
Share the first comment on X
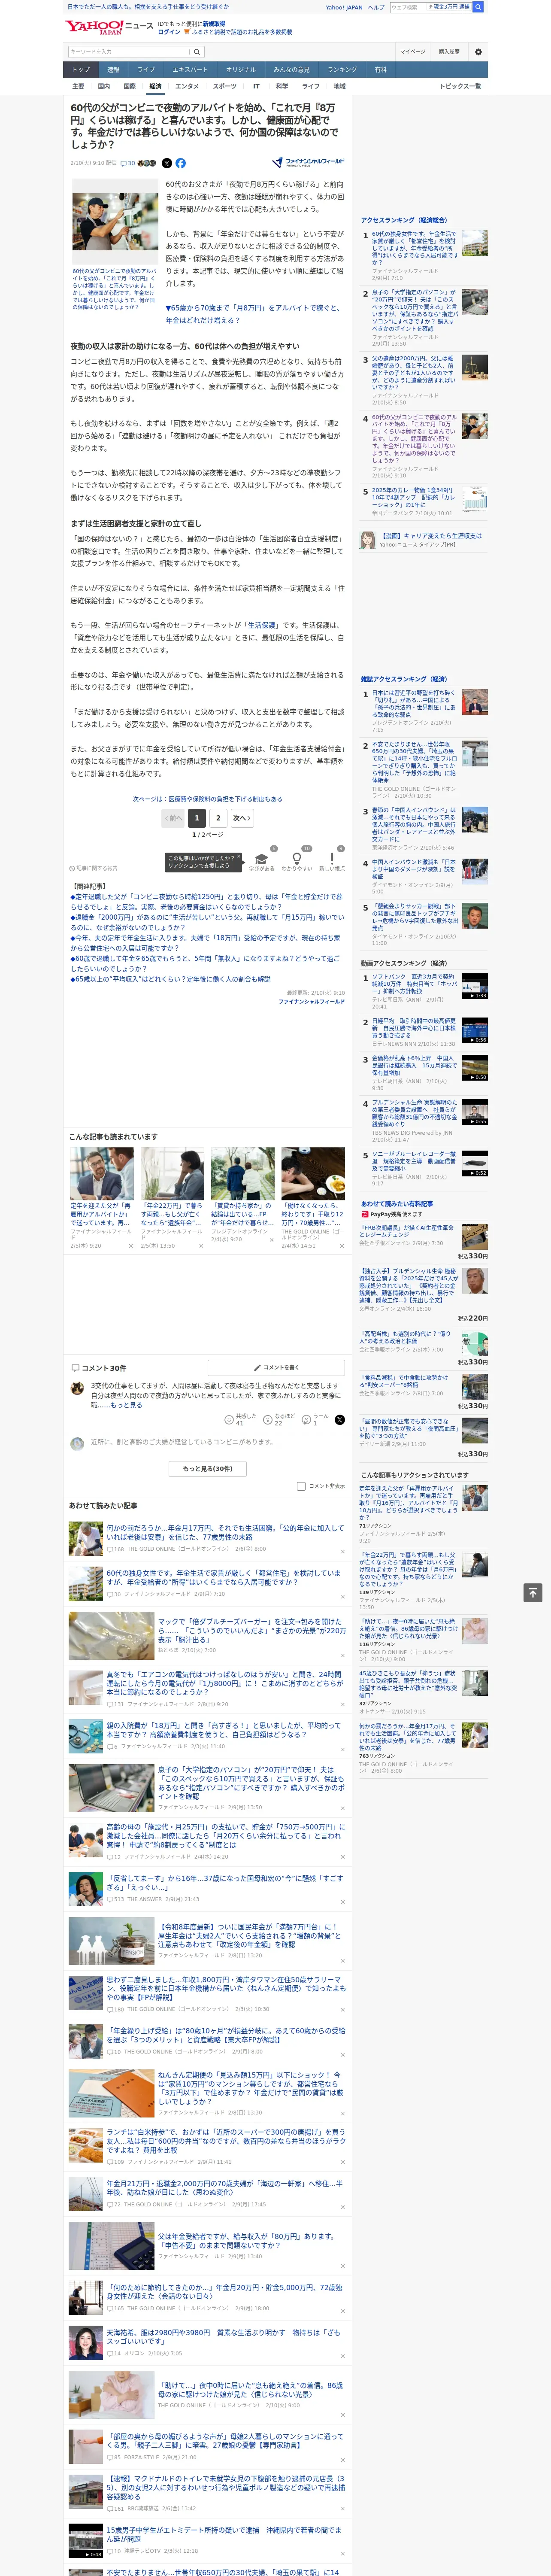340,1420
